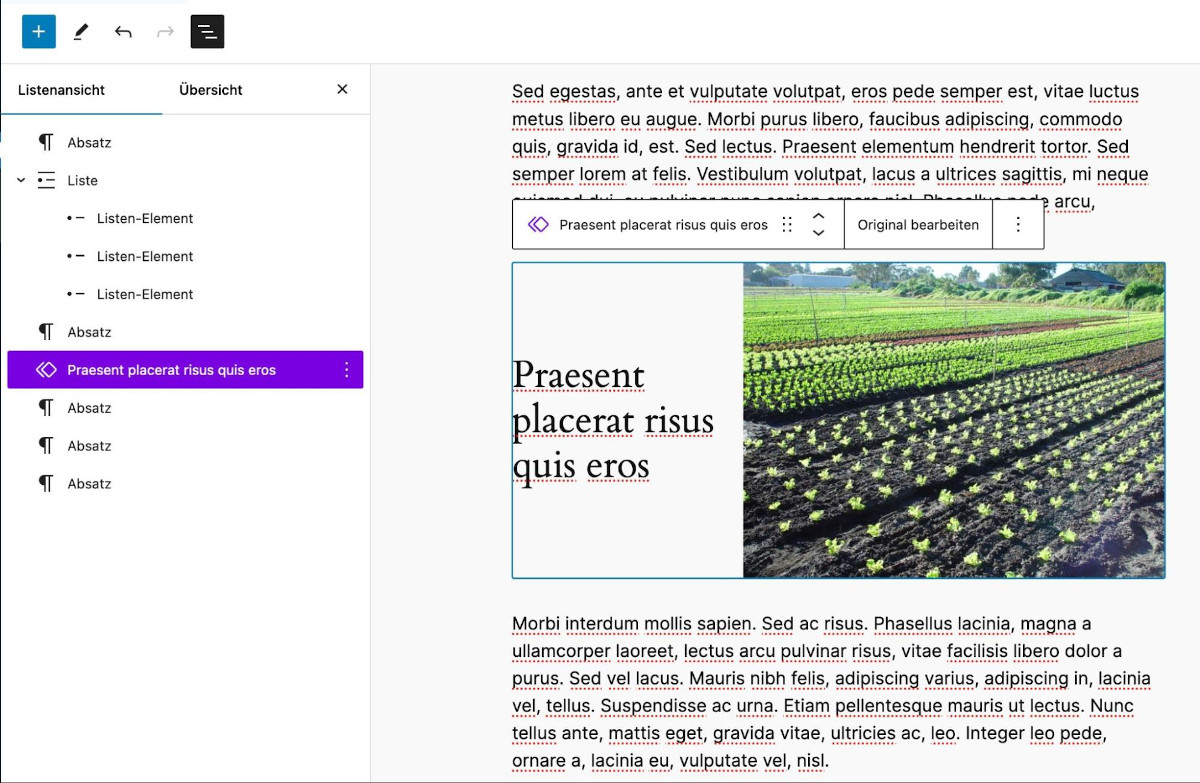1200x783 pixels.
Task: Click the pattern title in the block toolbar
Action: tap(663, 225)
